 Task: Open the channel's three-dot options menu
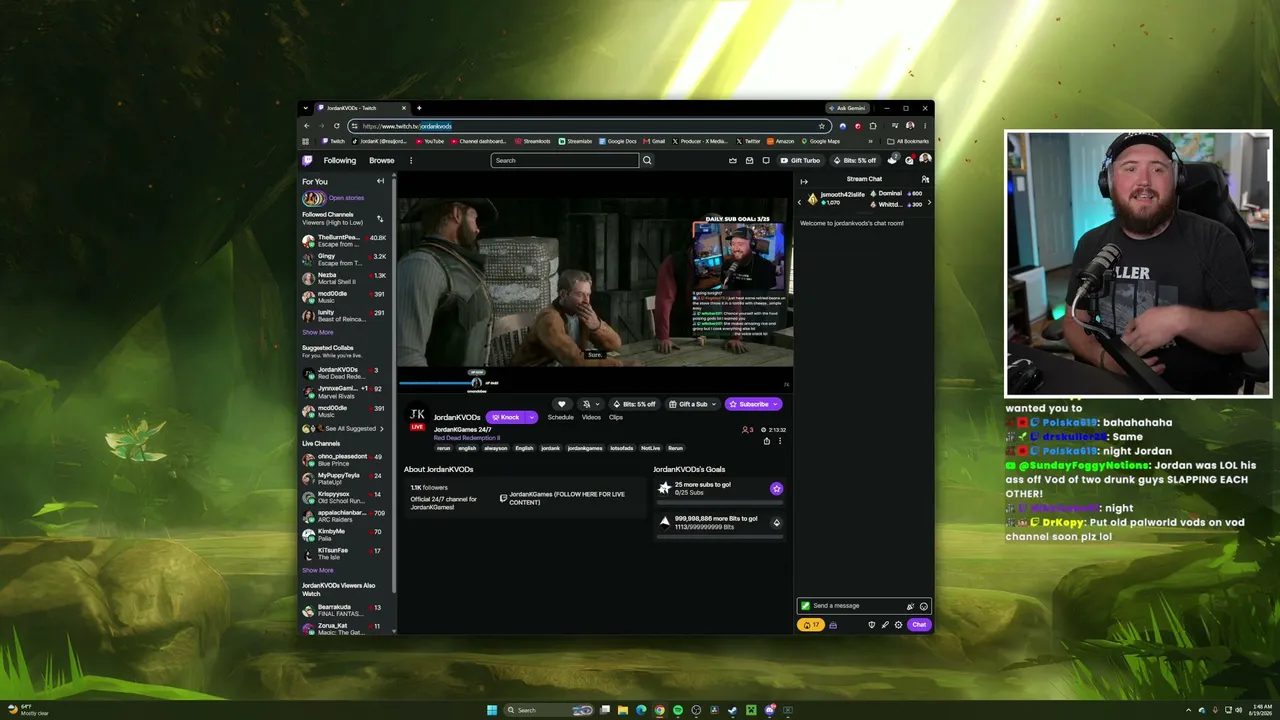[x=780, y=441]
